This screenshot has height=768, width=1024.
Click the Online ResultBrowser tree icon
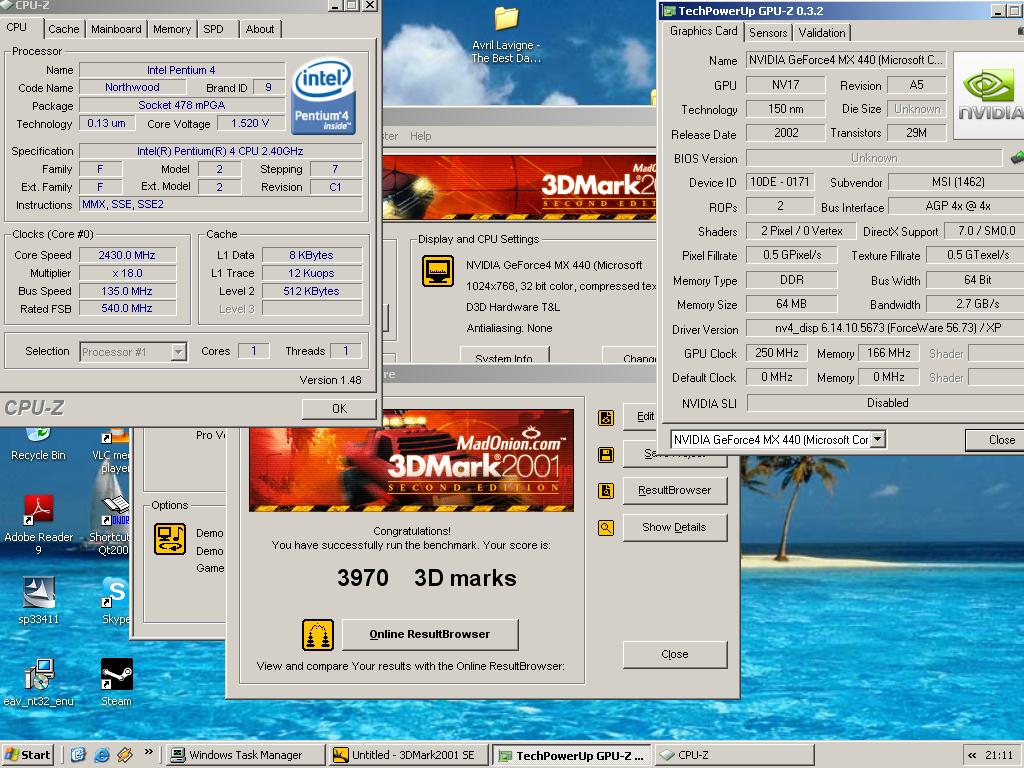point(318,635)
